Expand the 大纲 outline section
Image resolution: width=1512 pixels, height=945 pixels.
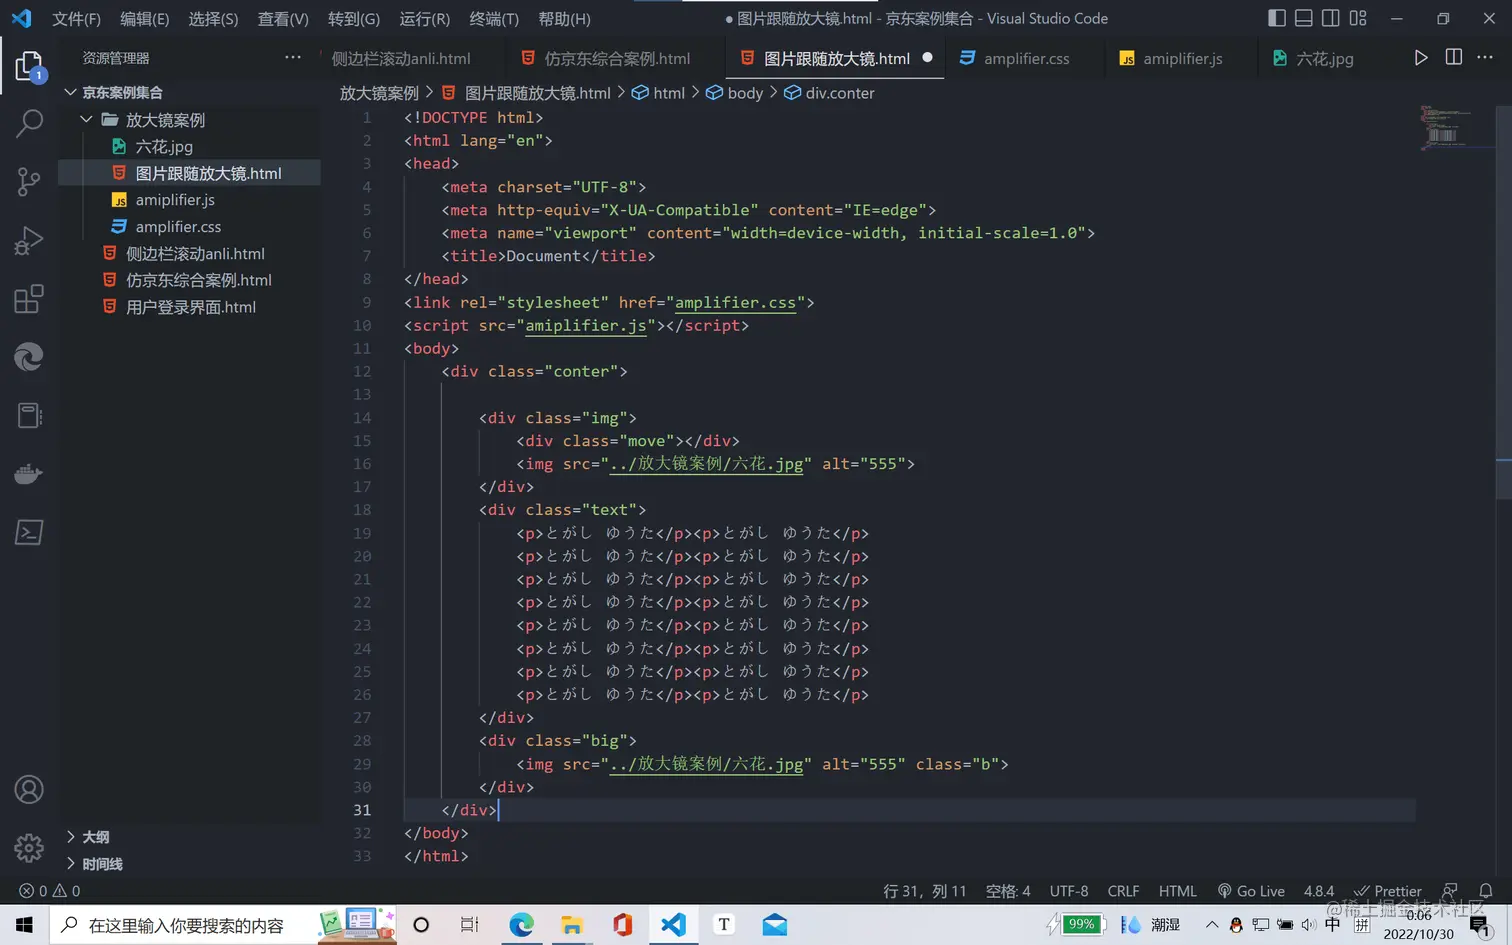coord(190,837)
